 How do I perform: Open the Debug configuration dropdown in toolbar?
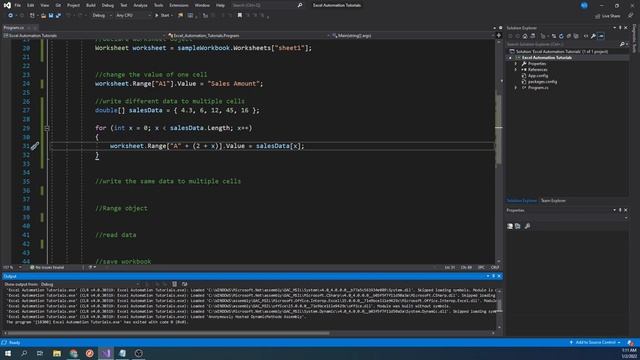[x=102, y=16]
